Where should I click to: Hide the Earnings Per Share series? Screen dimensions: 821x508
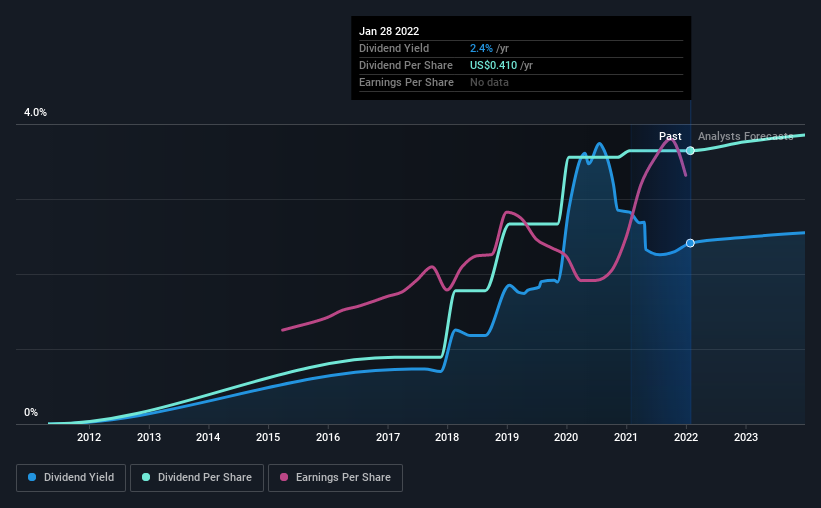pyautogui.click(x=338, y=478)
